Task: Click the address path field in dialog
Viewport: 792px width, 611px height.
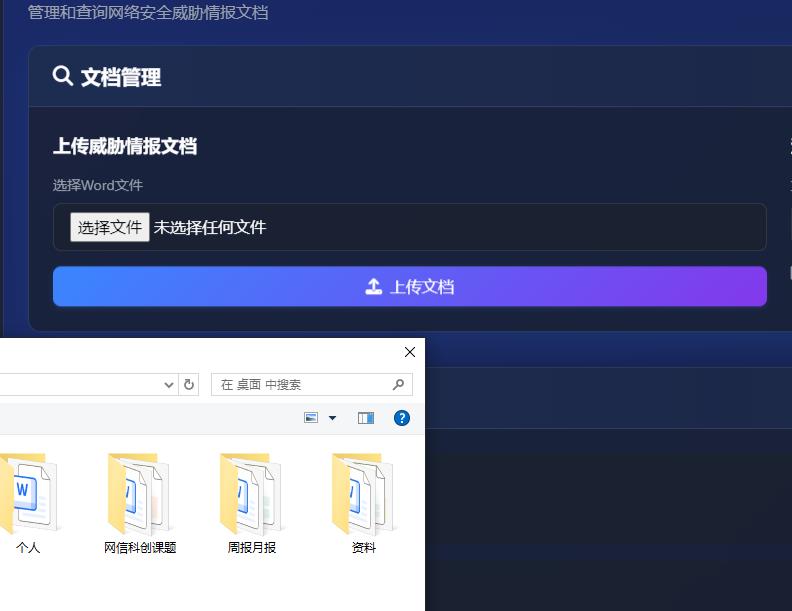Action: pos(80,384)
